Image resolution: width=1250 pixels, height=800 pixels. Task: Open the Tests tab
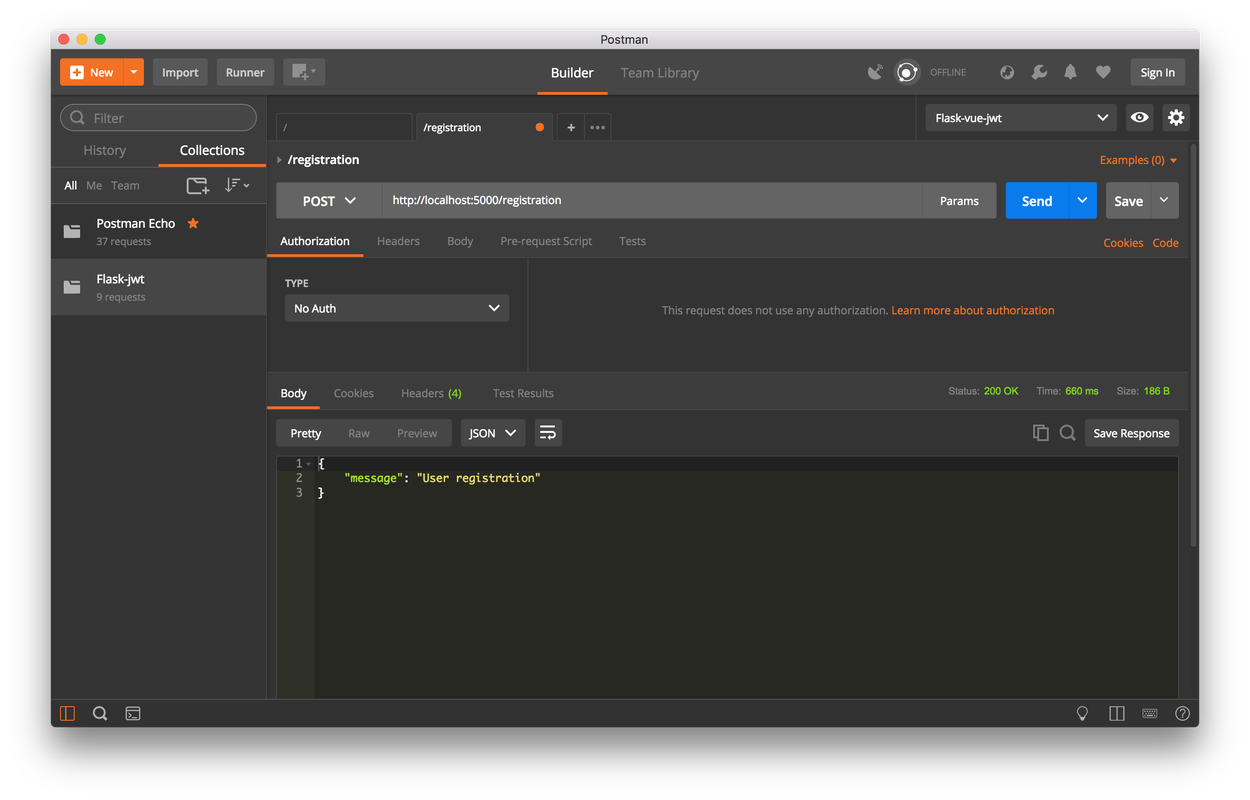632,241
